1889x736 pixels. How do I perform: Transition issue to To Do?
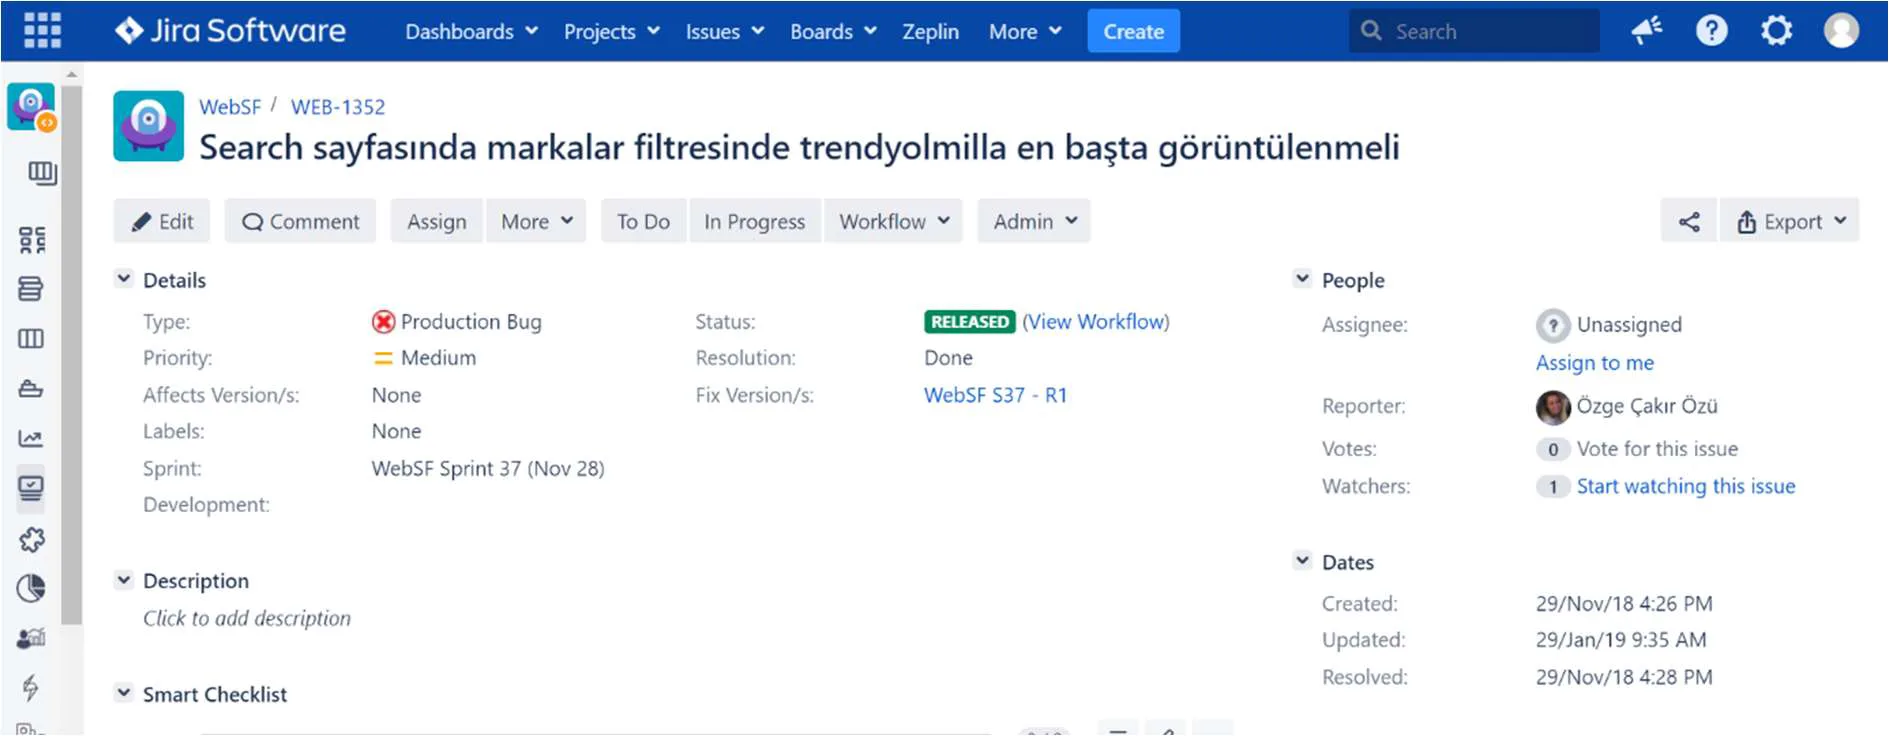[643, 221]
